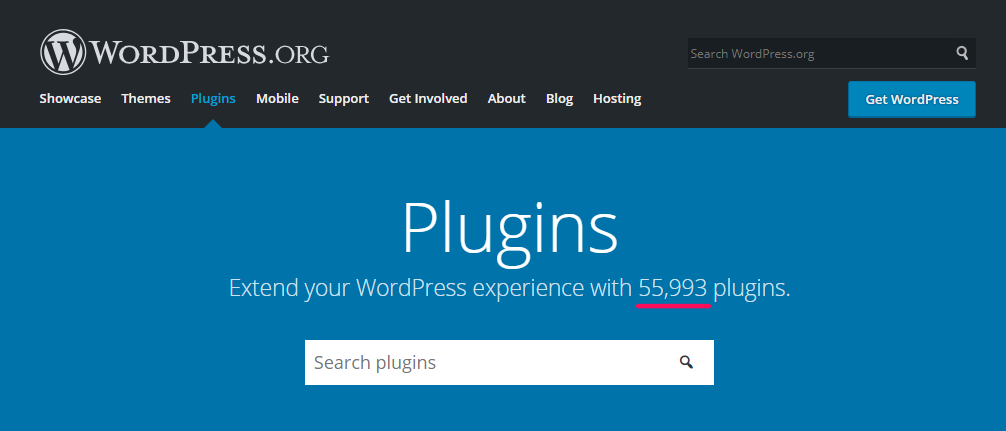Open the Blog link
Image resolution: width=1006 pixels, height=431 pixels.
coord(559,99)
